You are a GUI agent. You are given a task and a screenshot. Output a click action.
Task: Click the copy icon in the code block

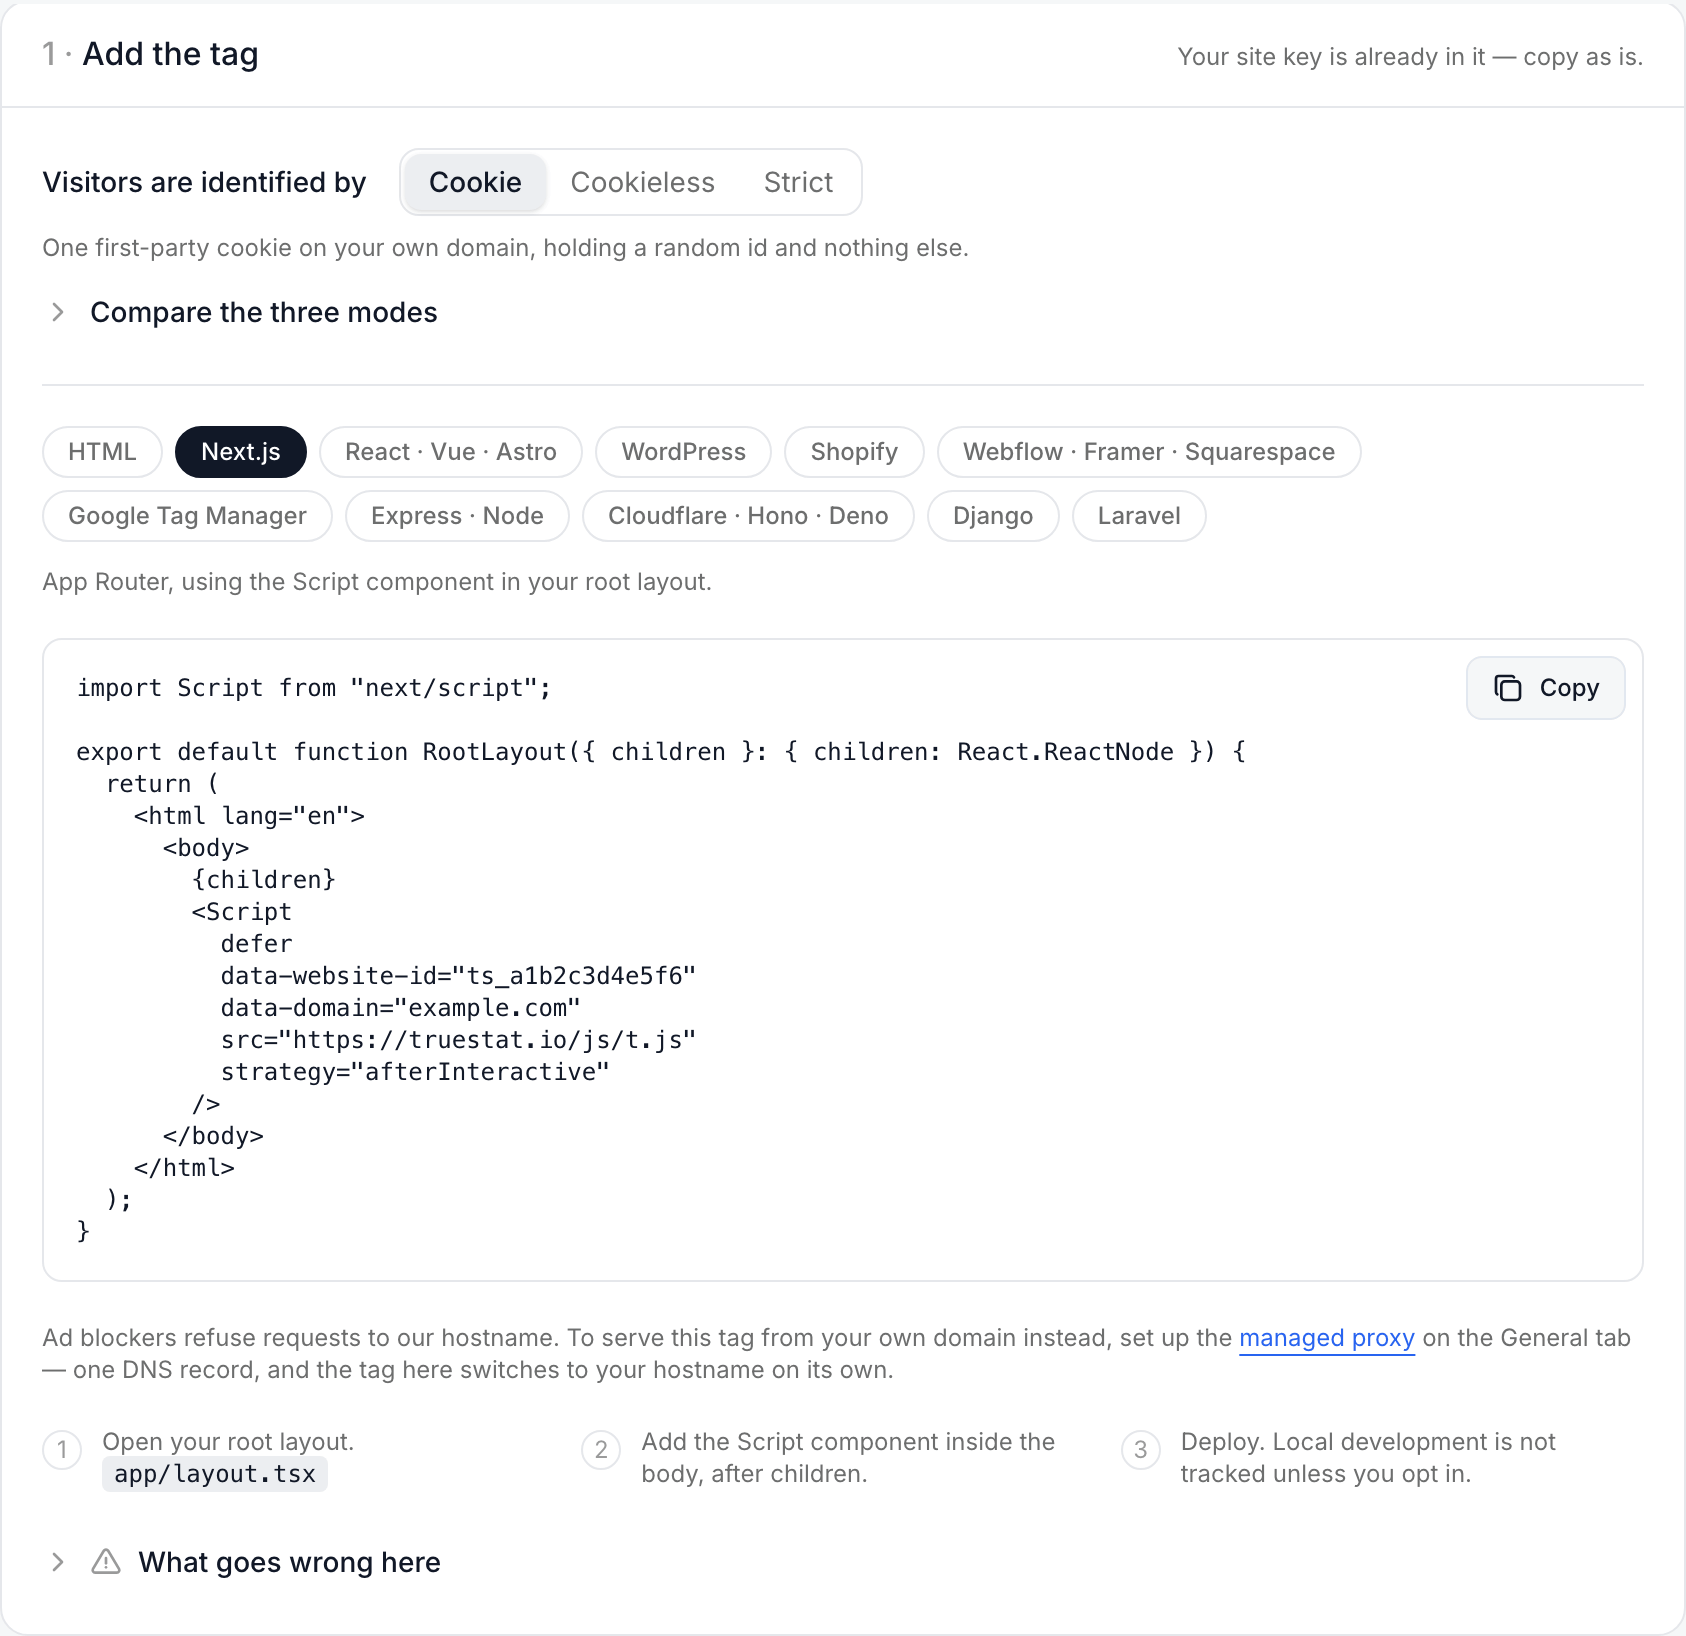[1507, 688]
